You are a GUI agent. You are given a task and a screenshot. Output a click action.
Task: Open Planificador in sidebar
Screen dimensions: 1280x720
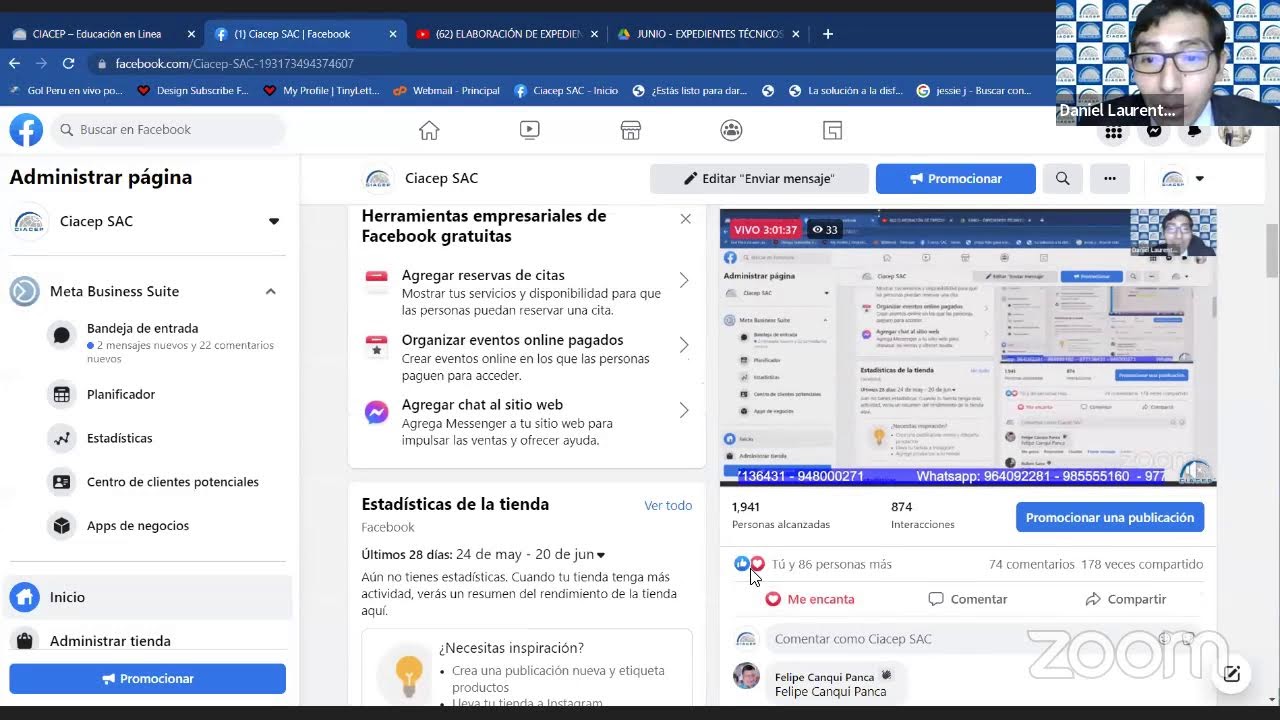pos(121,394)
